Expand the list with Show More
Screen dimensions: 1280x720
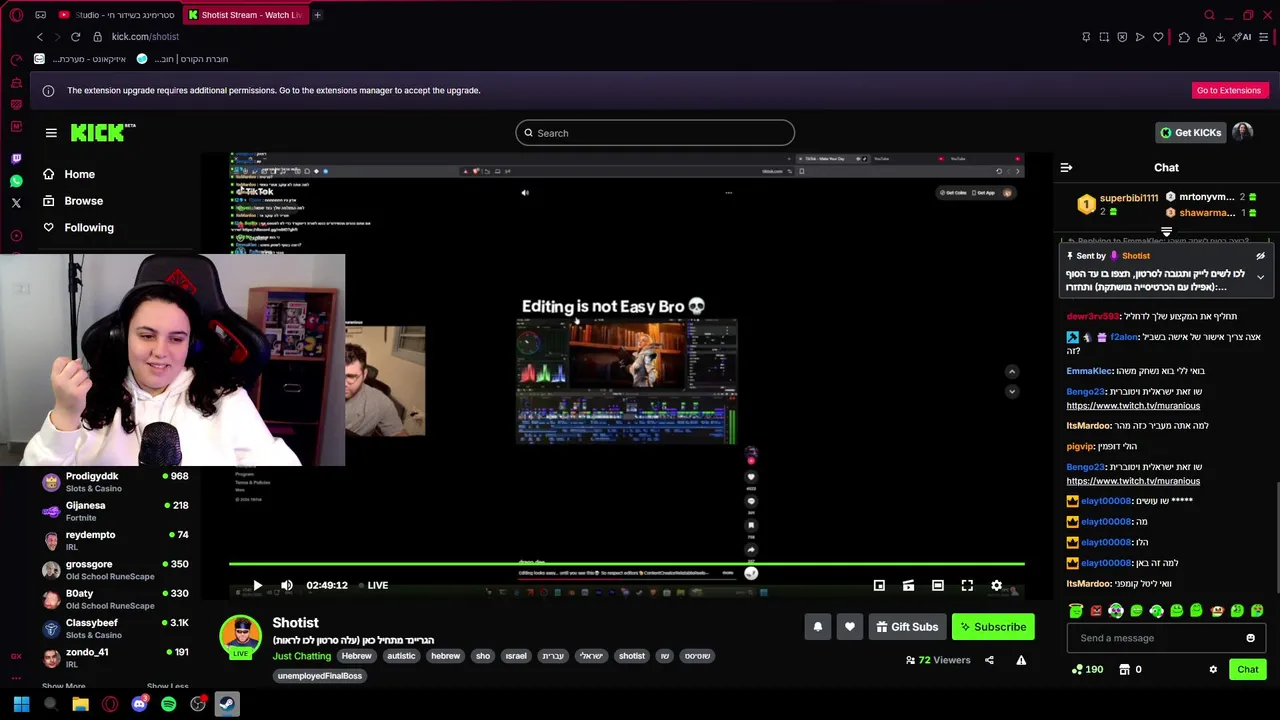63,686
